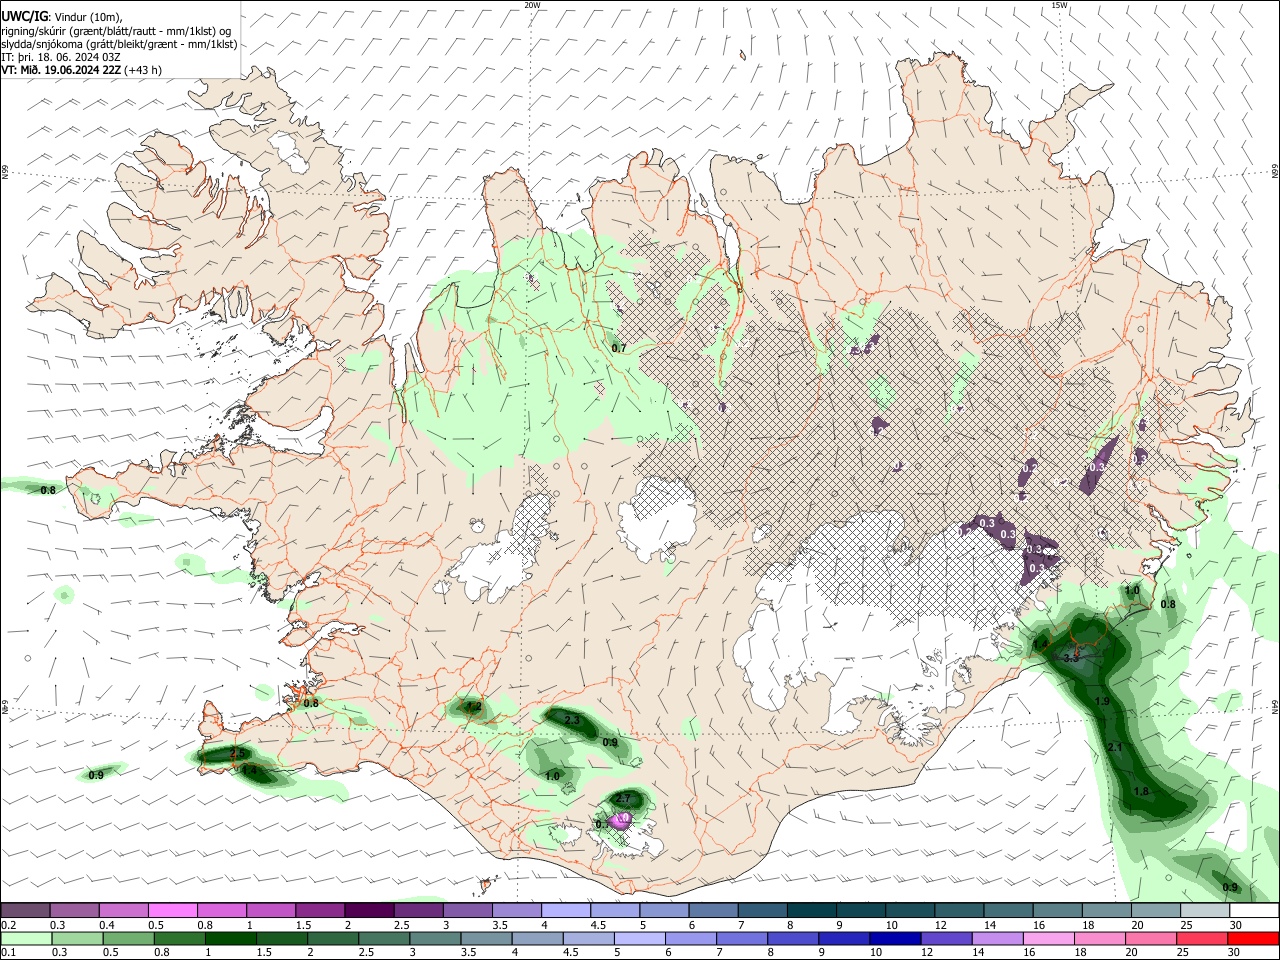Click the 'UWC/IG' title in the header box

pyautogui.click(x=25, y=18)
